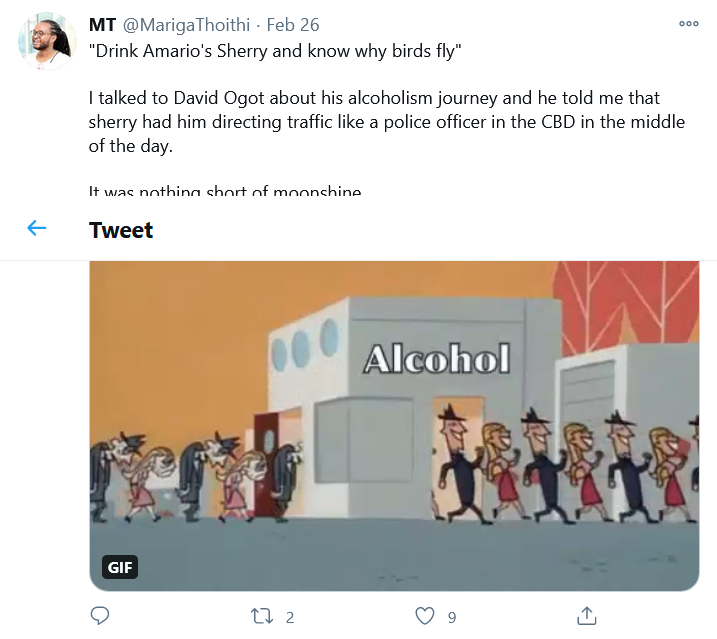Click the GIF badge on the media
Image resolution: width=717 pixels, height=639 pixels.
coord(120,568)
